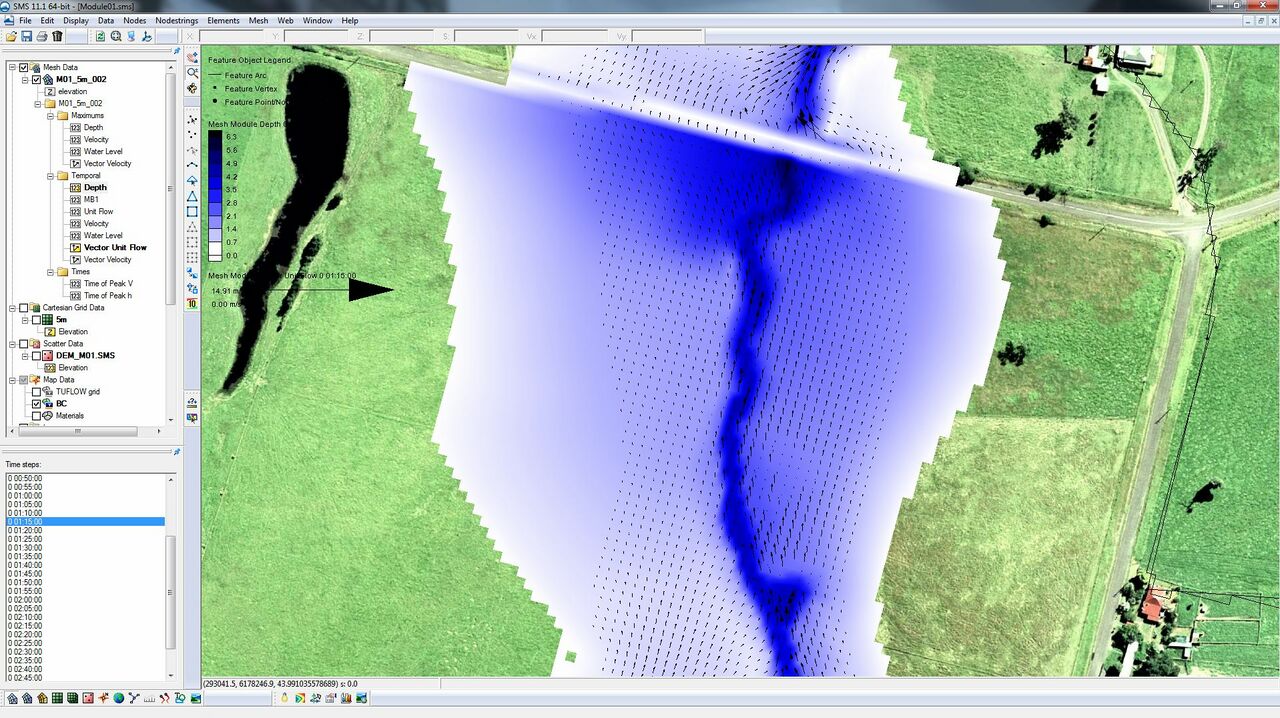Select the Water Level dataset under Temporal
The width and height of the screenshot is (1280, 718).
point(103,236)
